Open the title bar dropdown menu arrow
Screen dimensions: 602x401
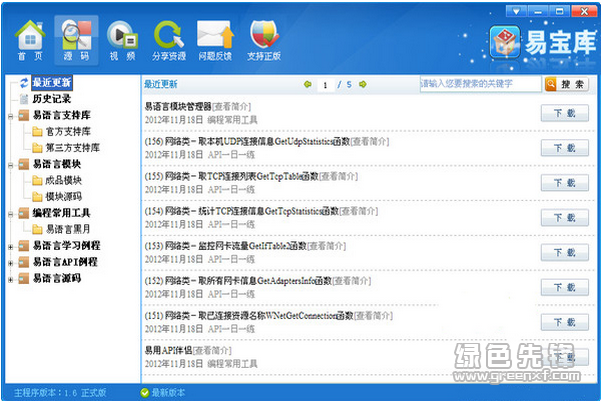(x=516, y=11)
